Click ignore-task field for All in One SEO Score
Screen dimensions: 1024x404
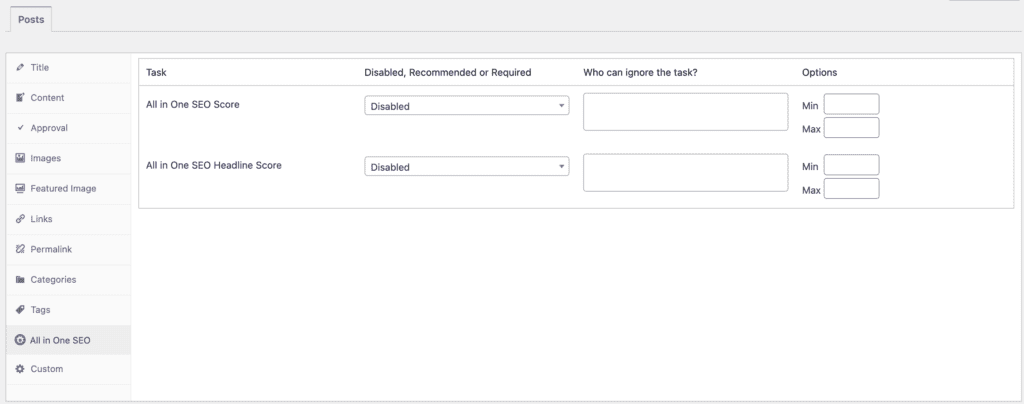685,112
